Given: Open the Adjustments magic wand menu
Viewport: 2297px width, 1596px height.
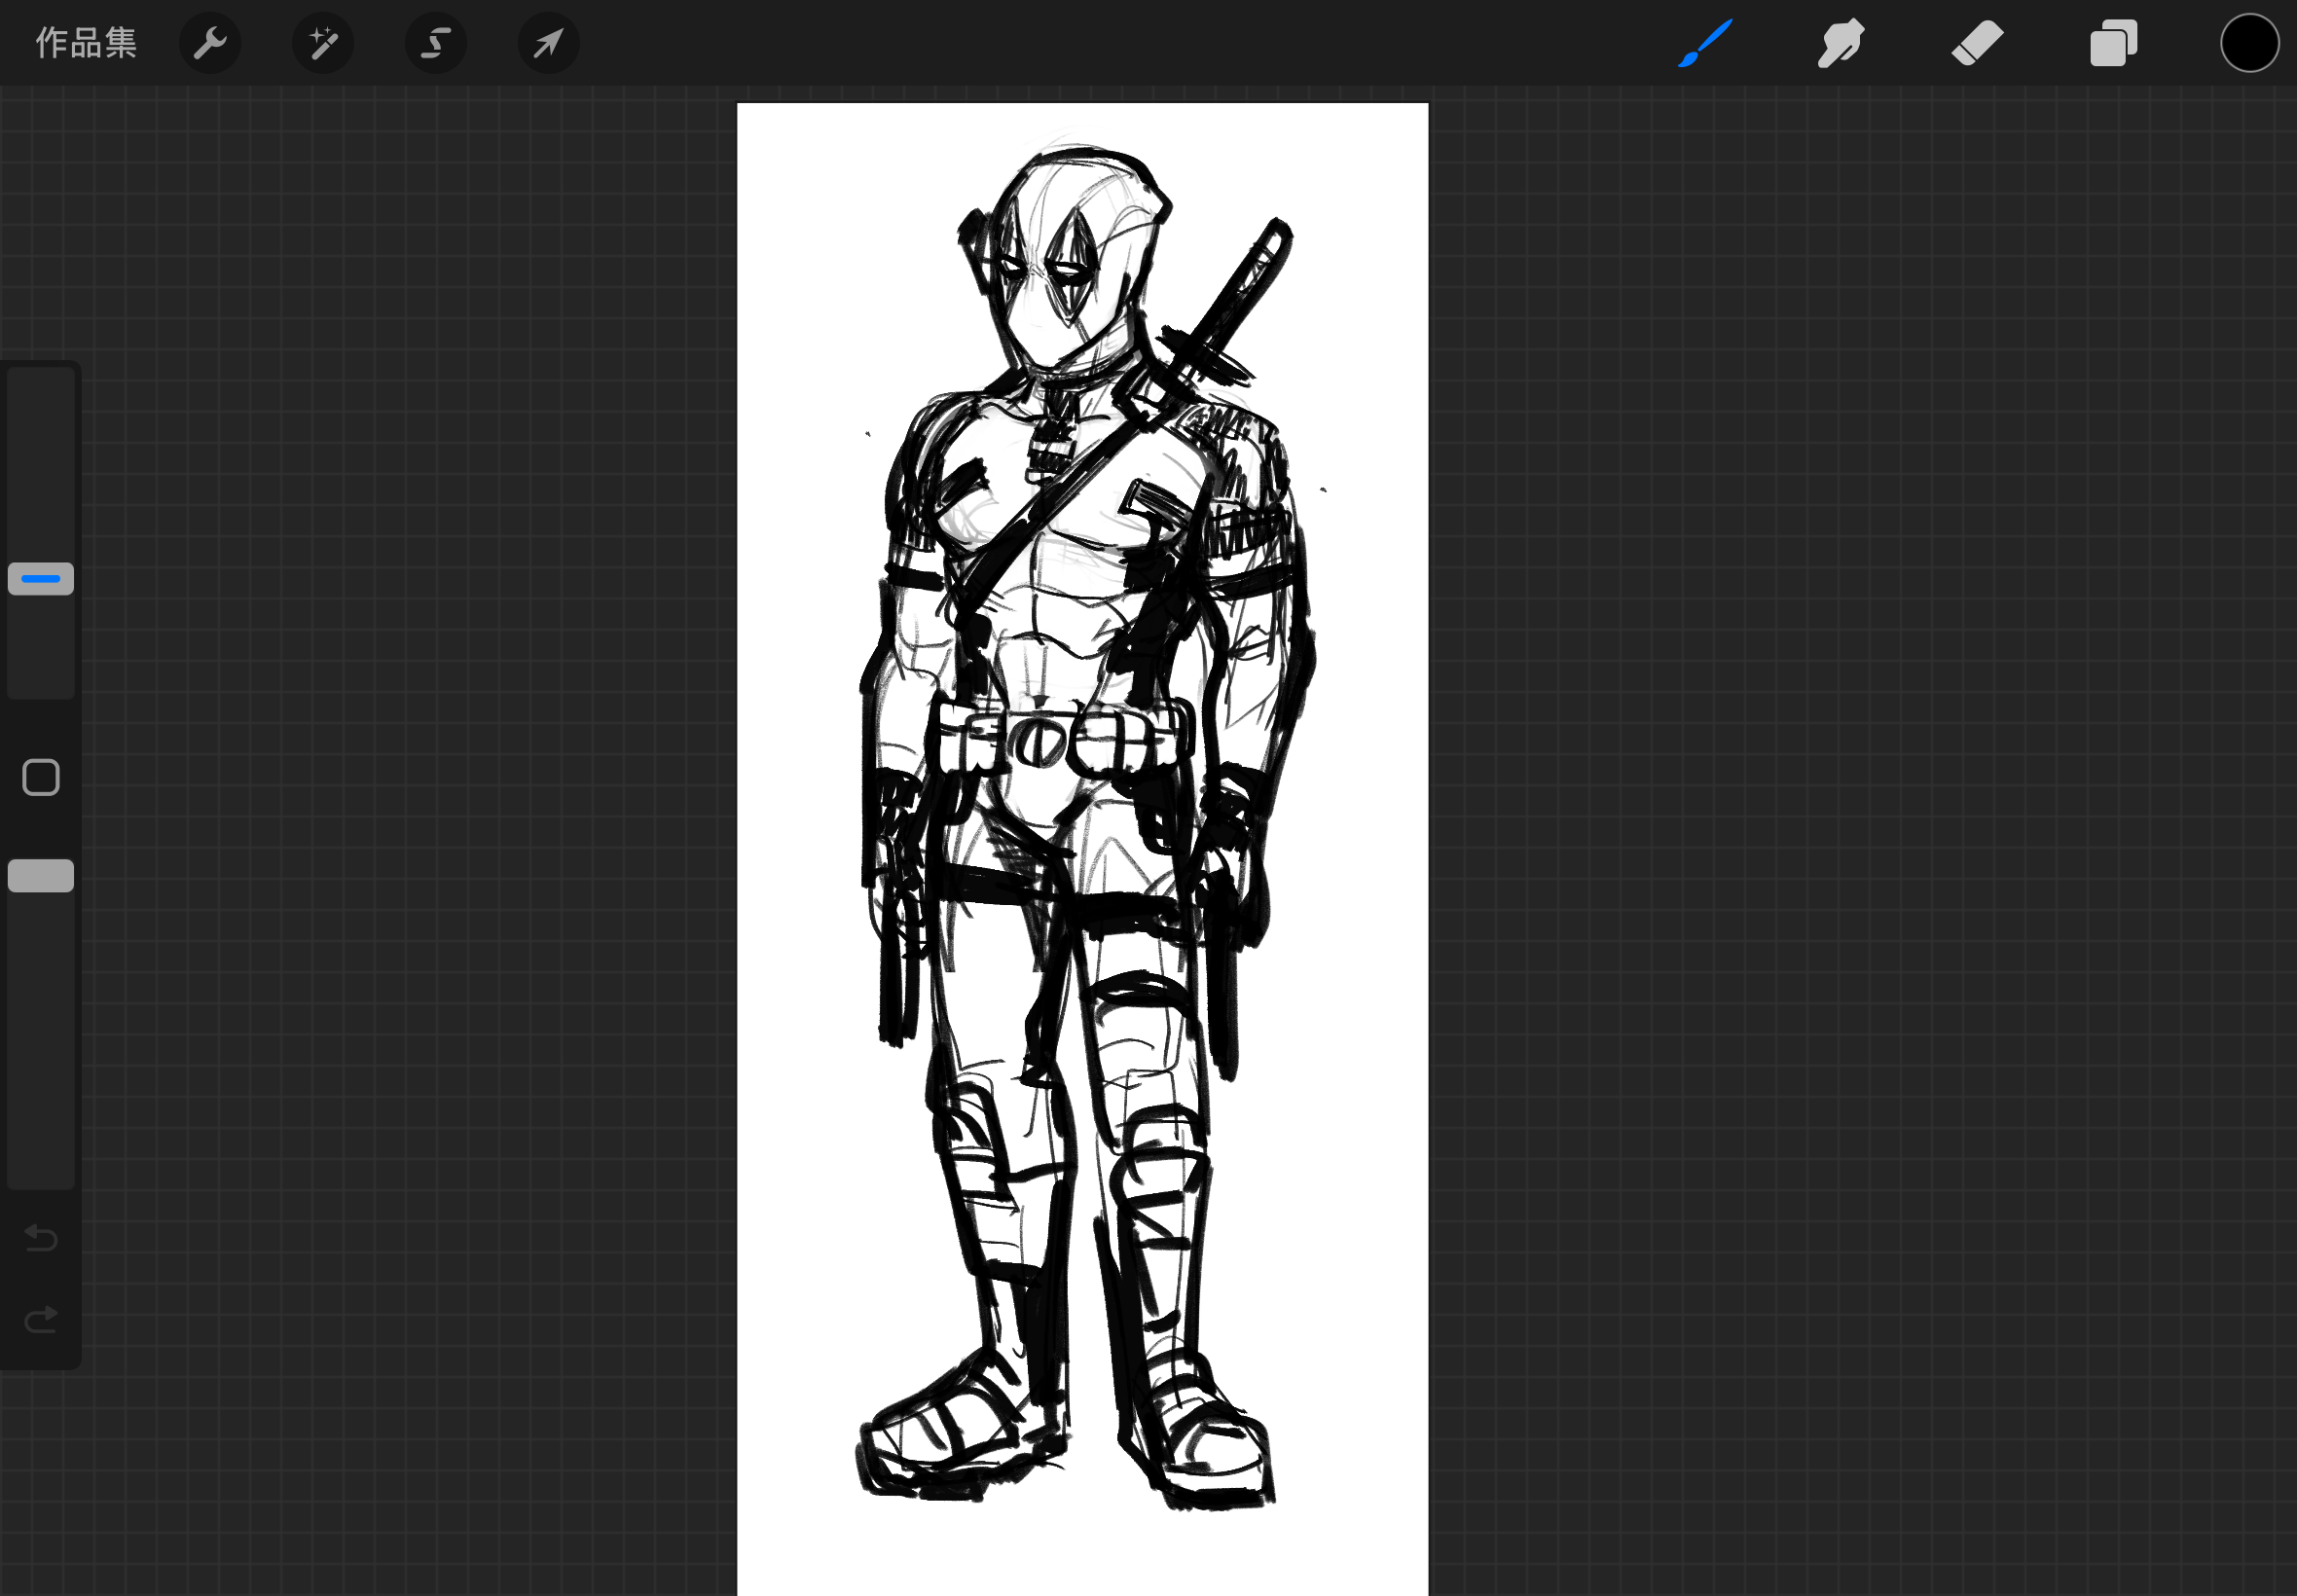Looking at the screenshot, I should (x=323, y=43).
